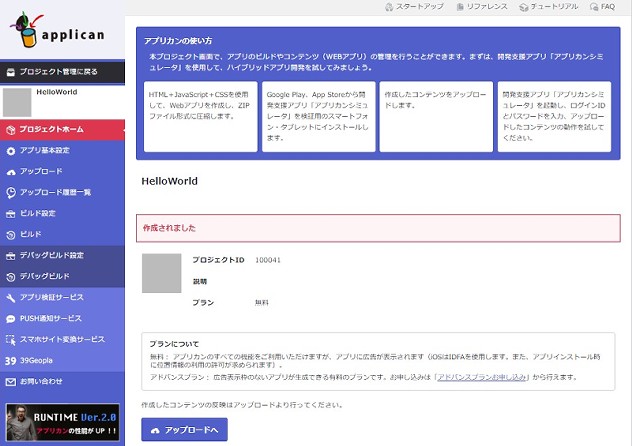Click the プロジェクトID label
Image resolution: width=632 pixels, height=446 pixels.
click(x=218, y=260)
